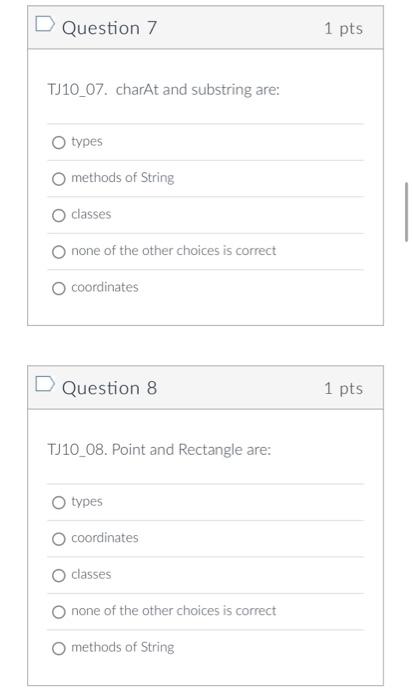Choose 'methods of String' in Question 8
This screenshot has height=700, width=412.
[x=58, y=649]
